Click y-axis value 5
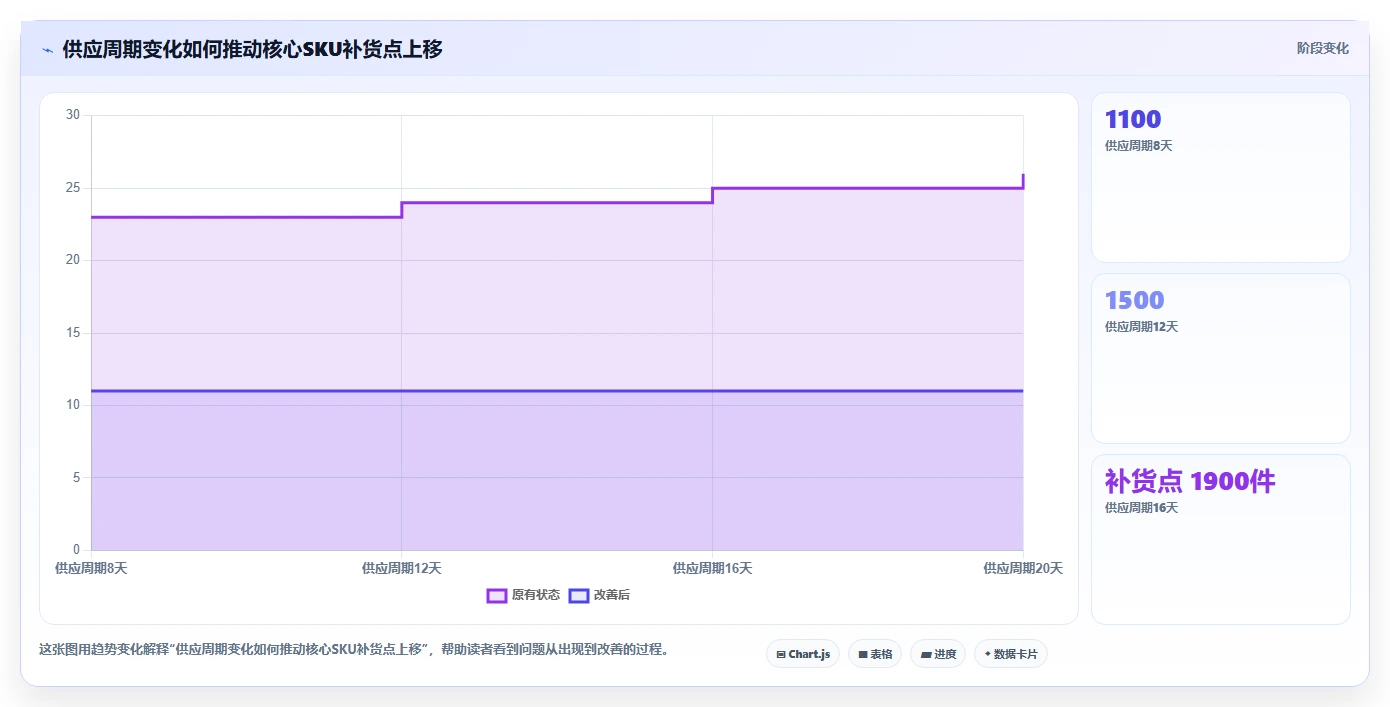The height and width of the screenshot is (707, 1390). click(76, 478)
